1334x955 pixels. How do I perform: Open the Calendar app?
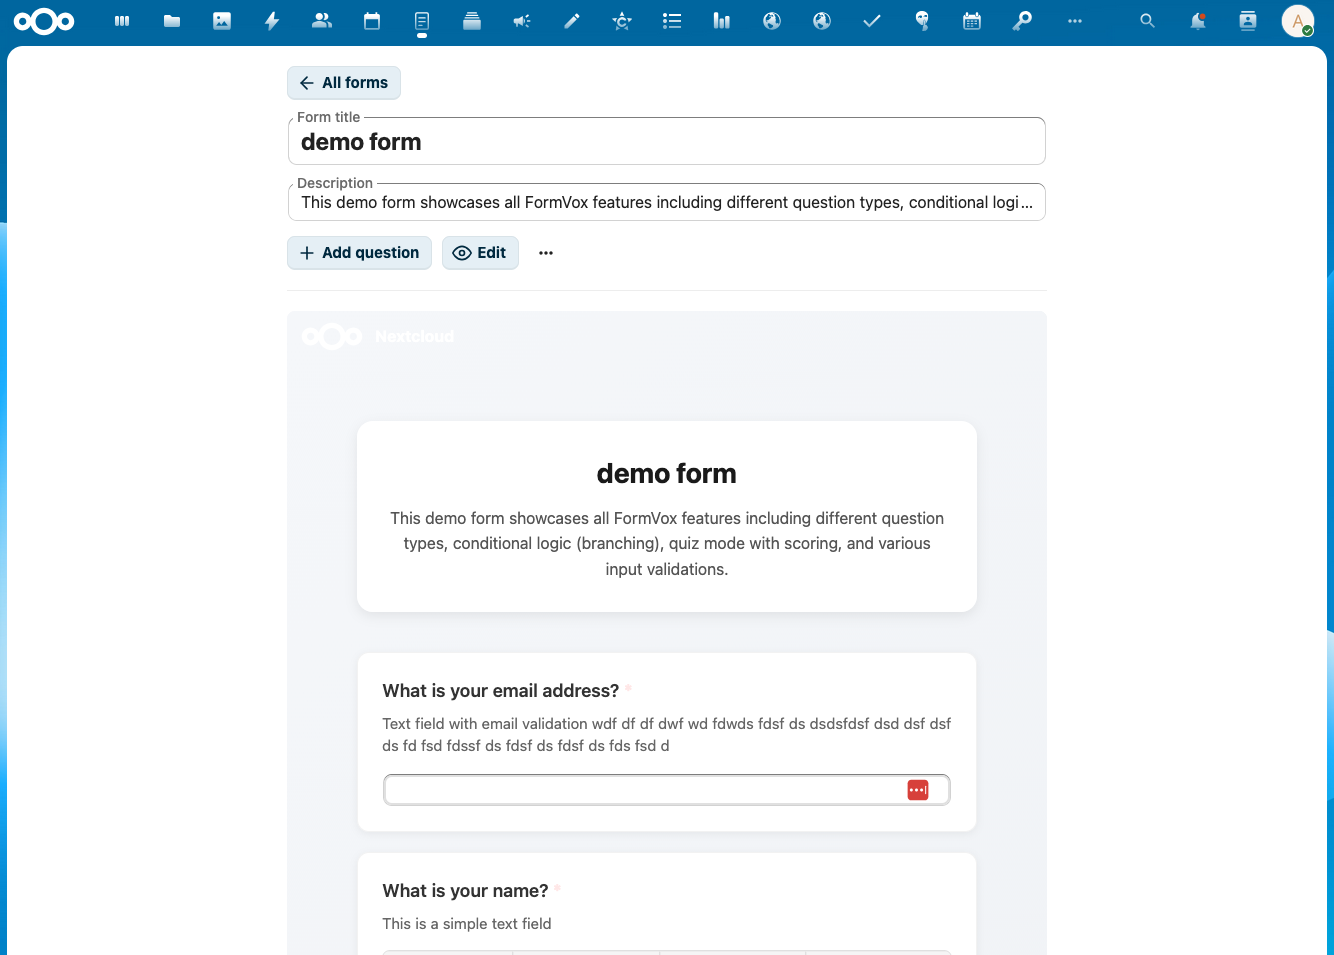pyautogui.click(x=371, y=20)
